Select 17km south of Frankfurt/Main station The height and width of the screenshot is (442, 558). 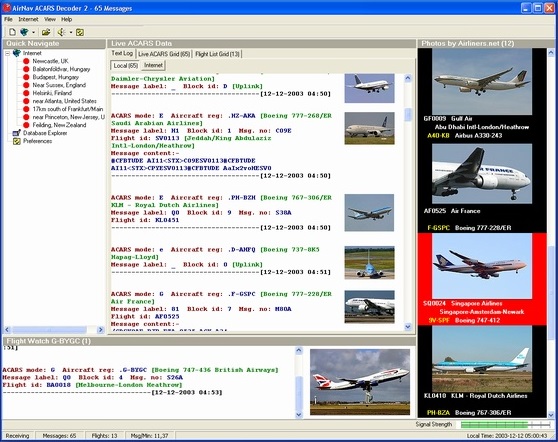click(x=68, y=109)
